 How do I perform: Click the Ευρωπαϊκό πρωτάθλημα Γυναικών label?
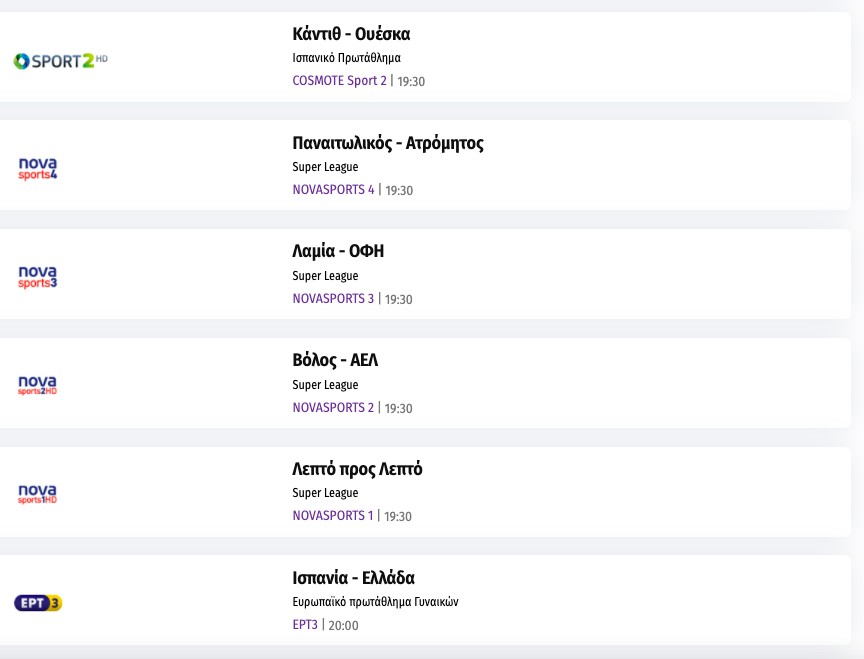[375, 602]
